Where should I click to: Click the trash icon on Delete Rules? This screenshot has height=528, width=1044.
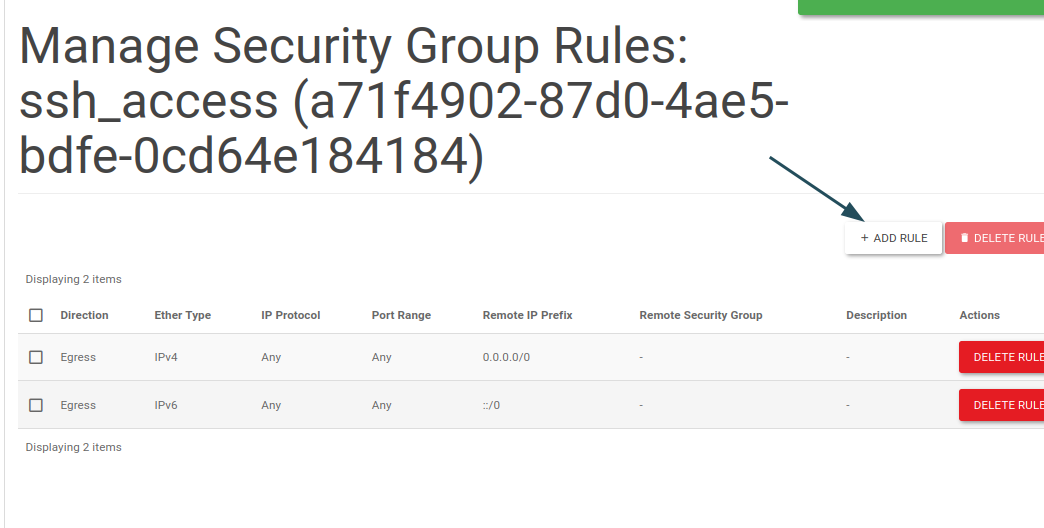tap(964, 238)
